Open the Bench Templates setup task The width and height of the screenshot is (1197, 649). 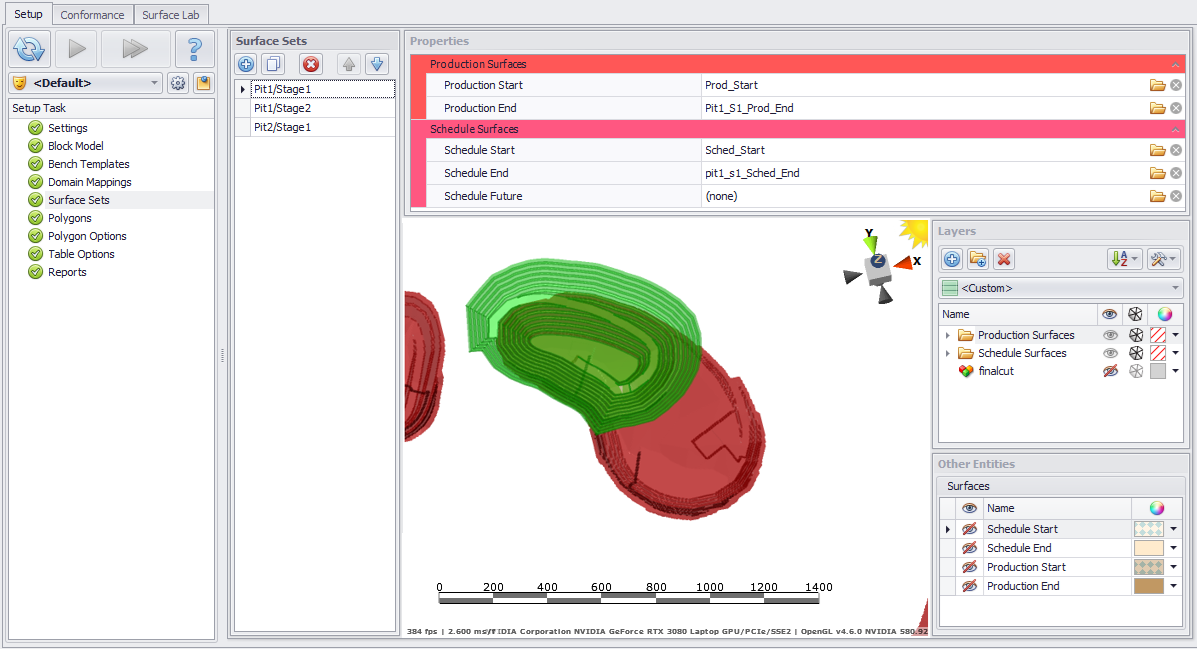click(89, 164)
